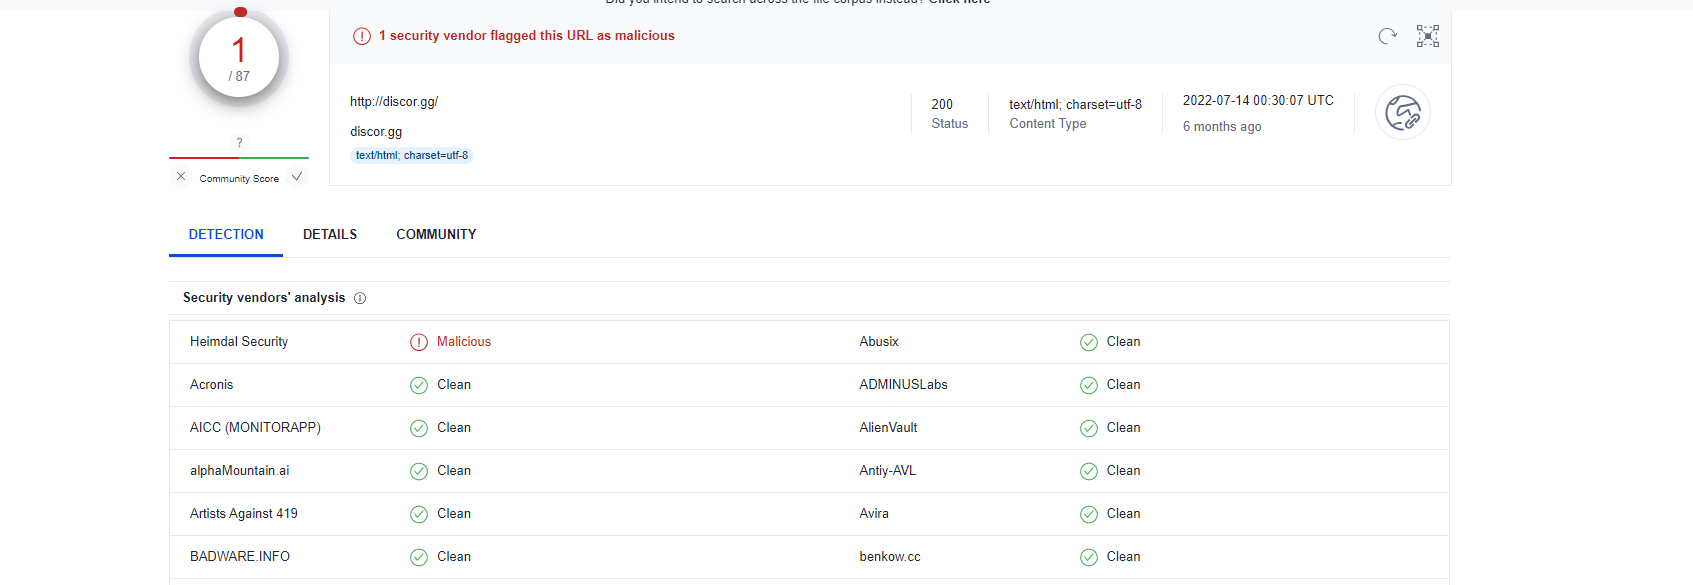
Task: Click ADMINUSLabs clean checkmark icon
Action: [x=1089, y=385]
